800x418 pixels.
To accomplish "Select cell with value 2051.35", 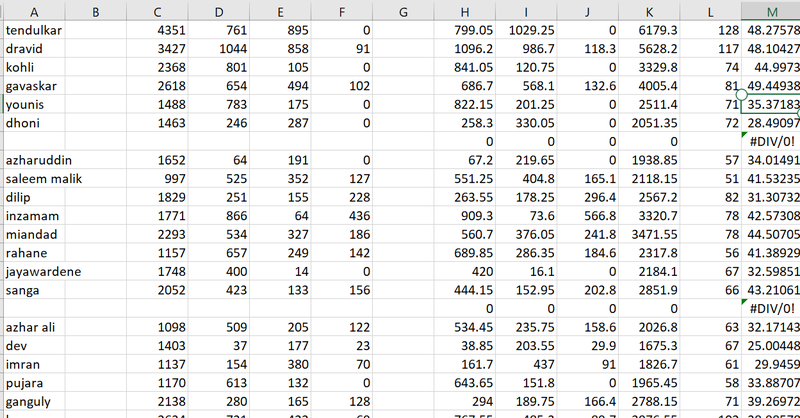I will tap(649, 123).
